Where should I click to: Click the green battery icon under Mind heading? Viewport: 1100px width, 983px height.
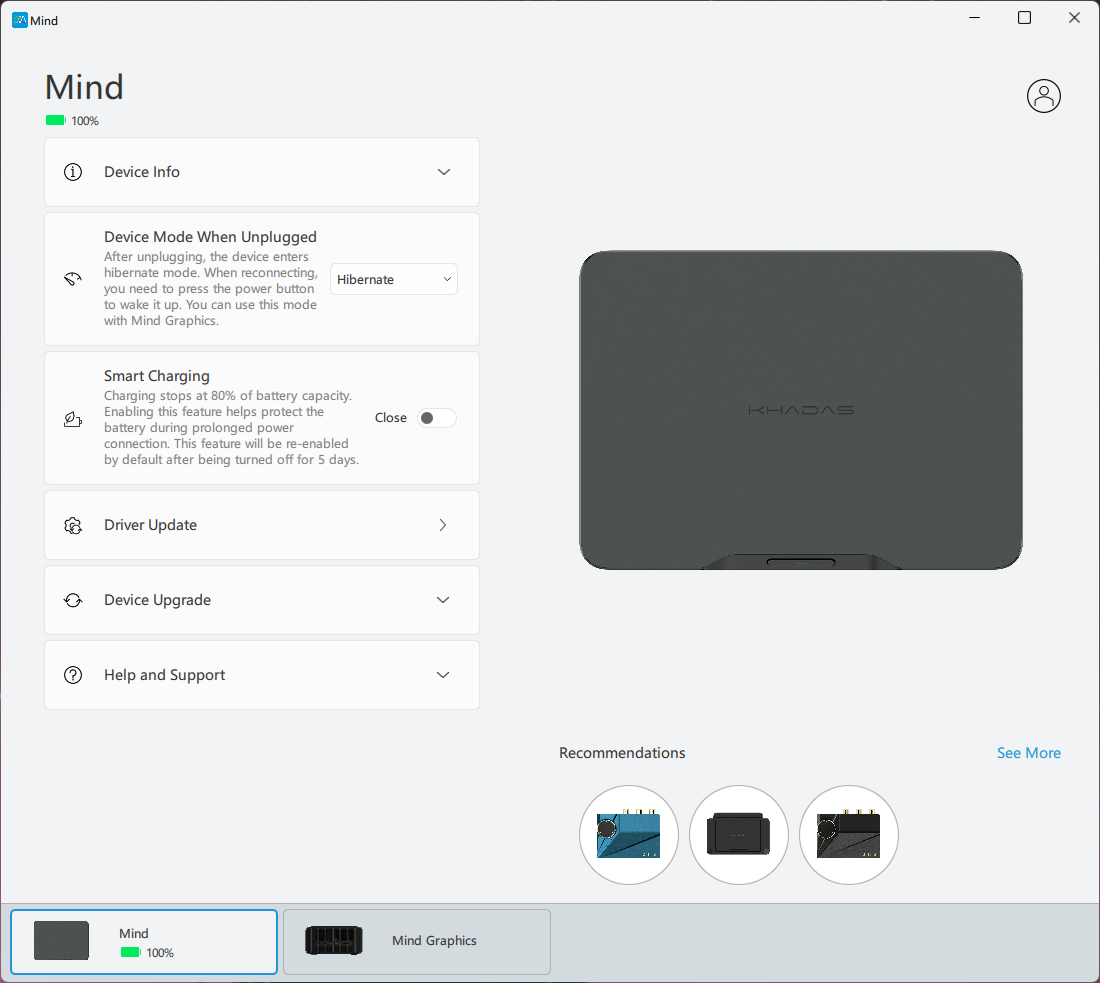(x=55, y=121)
